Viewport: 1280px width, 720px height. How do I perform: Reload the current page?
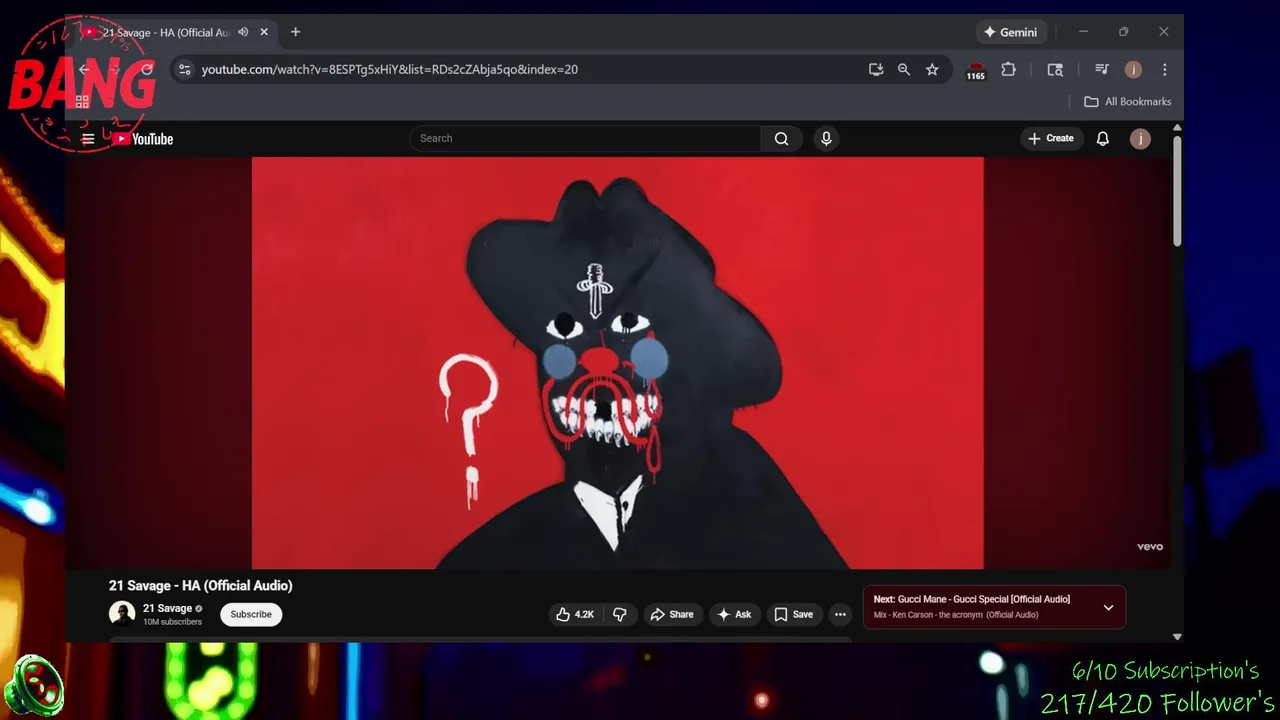click(147, 69)
